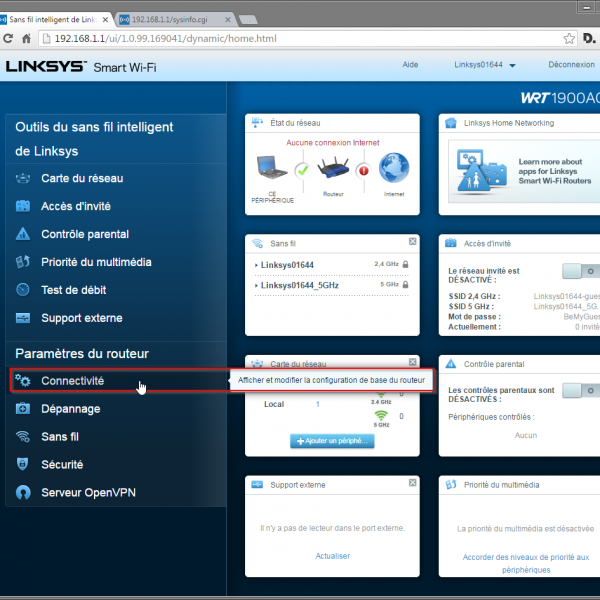
Task: Open Carte du réseau tool icon
Action: 23,179
